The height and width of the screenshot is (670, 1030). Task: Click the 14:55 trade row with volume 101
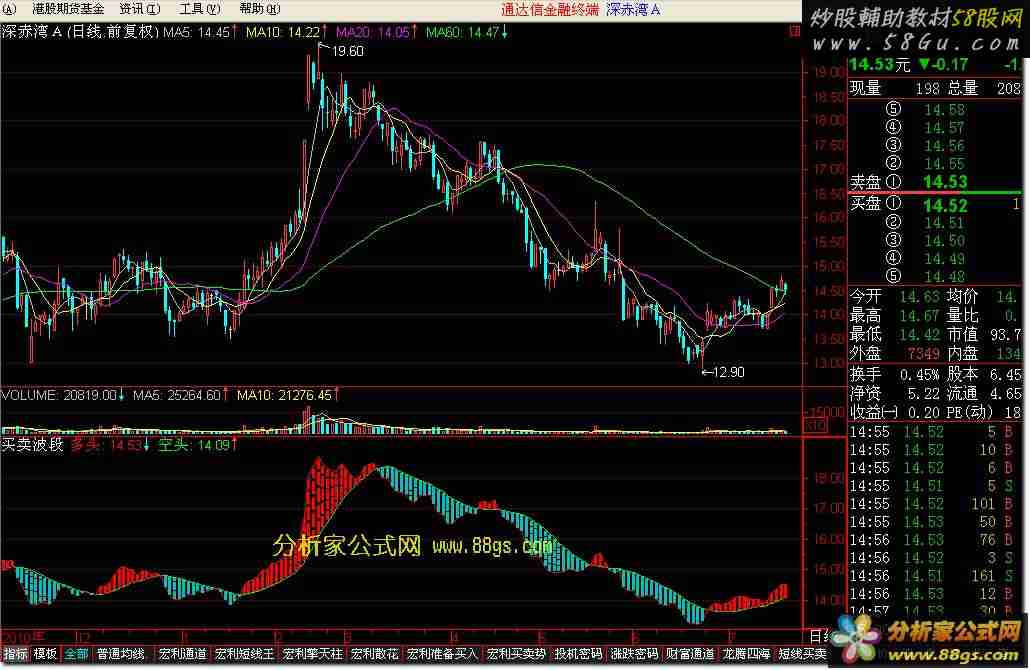pyautogui.click(x=935, y=504)
